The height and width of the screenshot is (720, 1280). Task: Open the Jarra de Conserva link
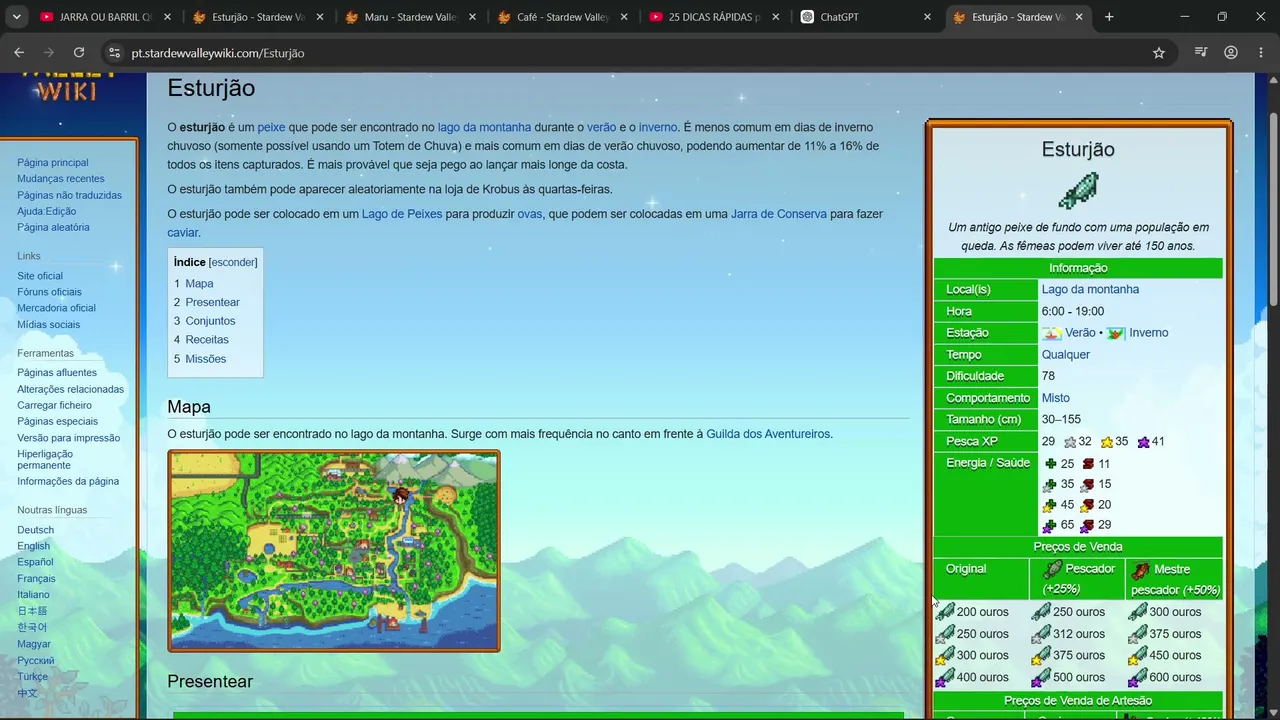[x=779, y=214]
